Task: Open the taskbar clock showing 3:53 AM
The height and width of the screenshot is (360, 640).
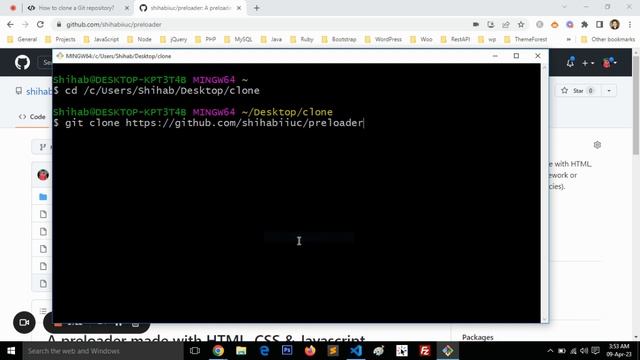Action: point(619,351)
